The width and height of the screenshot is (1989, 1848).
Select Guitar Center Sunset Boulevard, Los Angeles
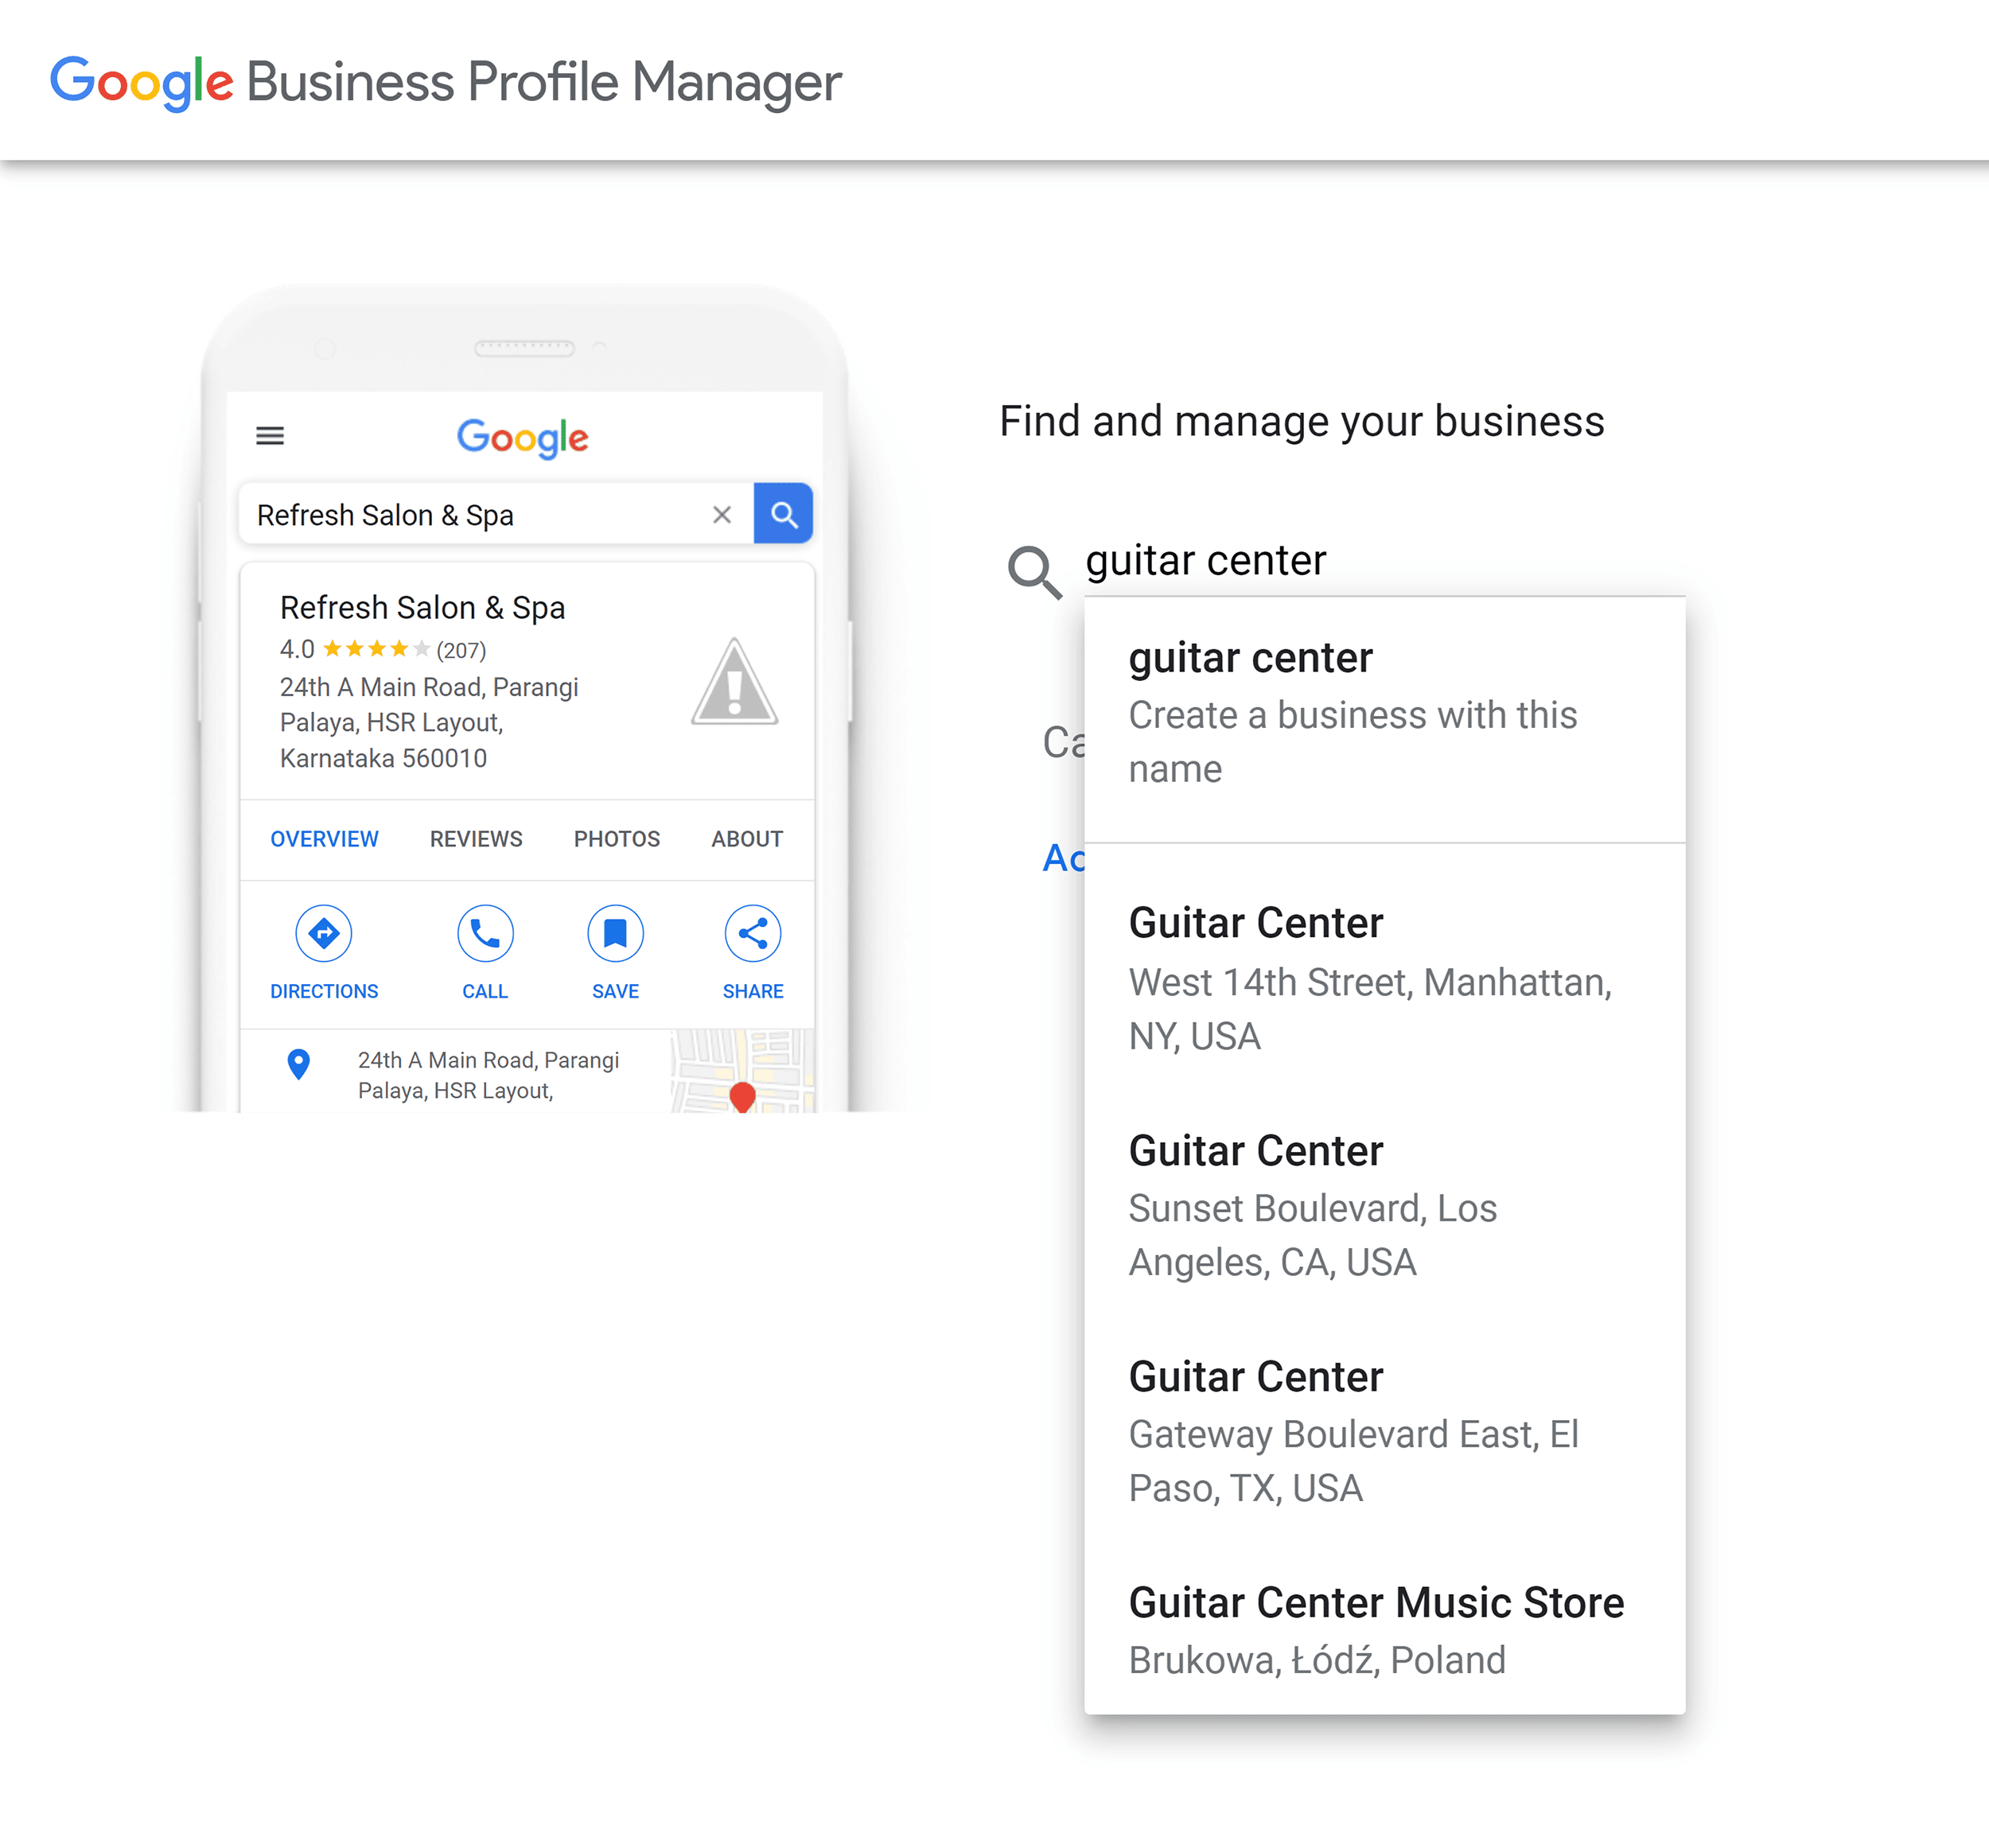pos(1385,1206)
